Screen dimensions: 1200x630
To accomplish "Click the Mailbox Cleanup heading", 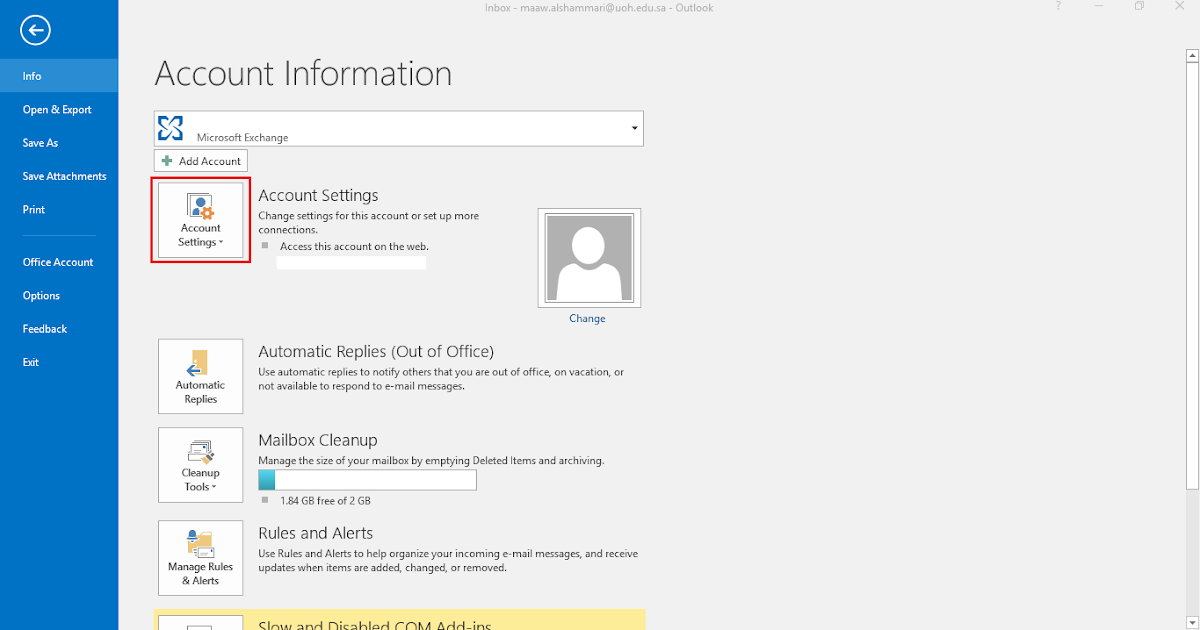I will tap(318, 440).
